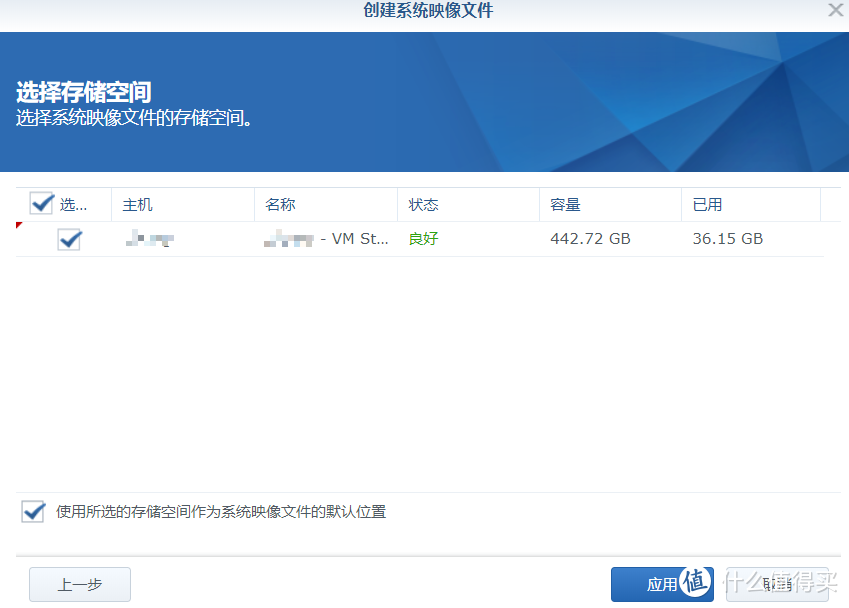Click the 选... column header label
This screenshot has height=608, width=849.
tap(74, 205)
